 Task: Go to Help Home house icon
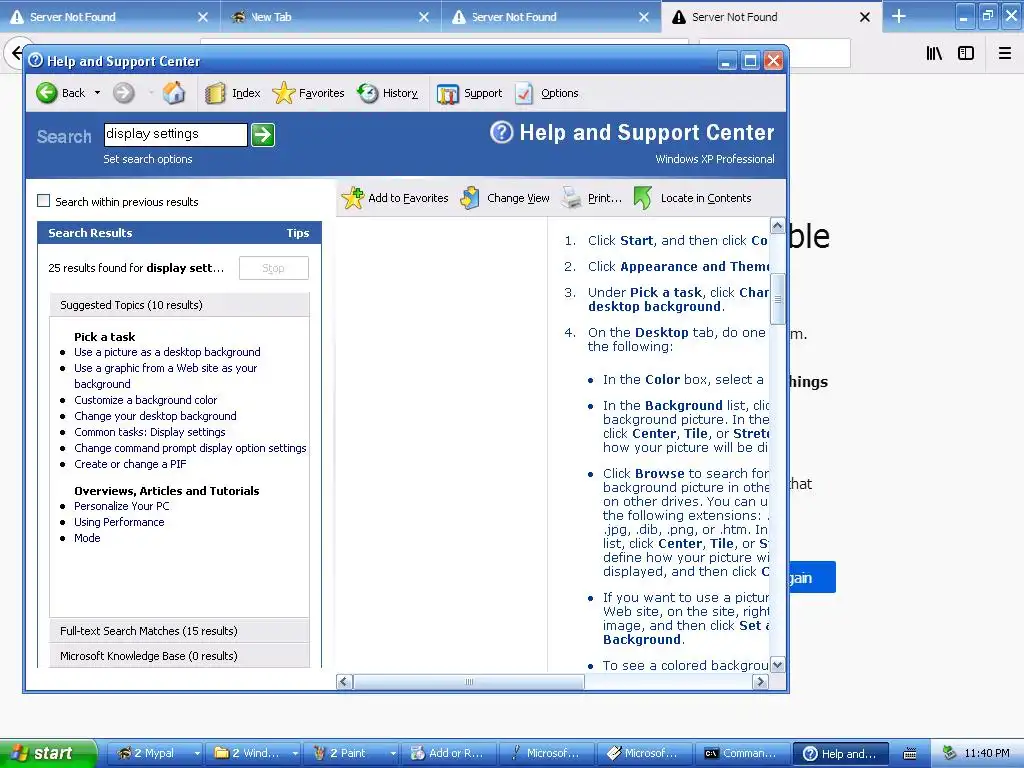pos(174,93)
